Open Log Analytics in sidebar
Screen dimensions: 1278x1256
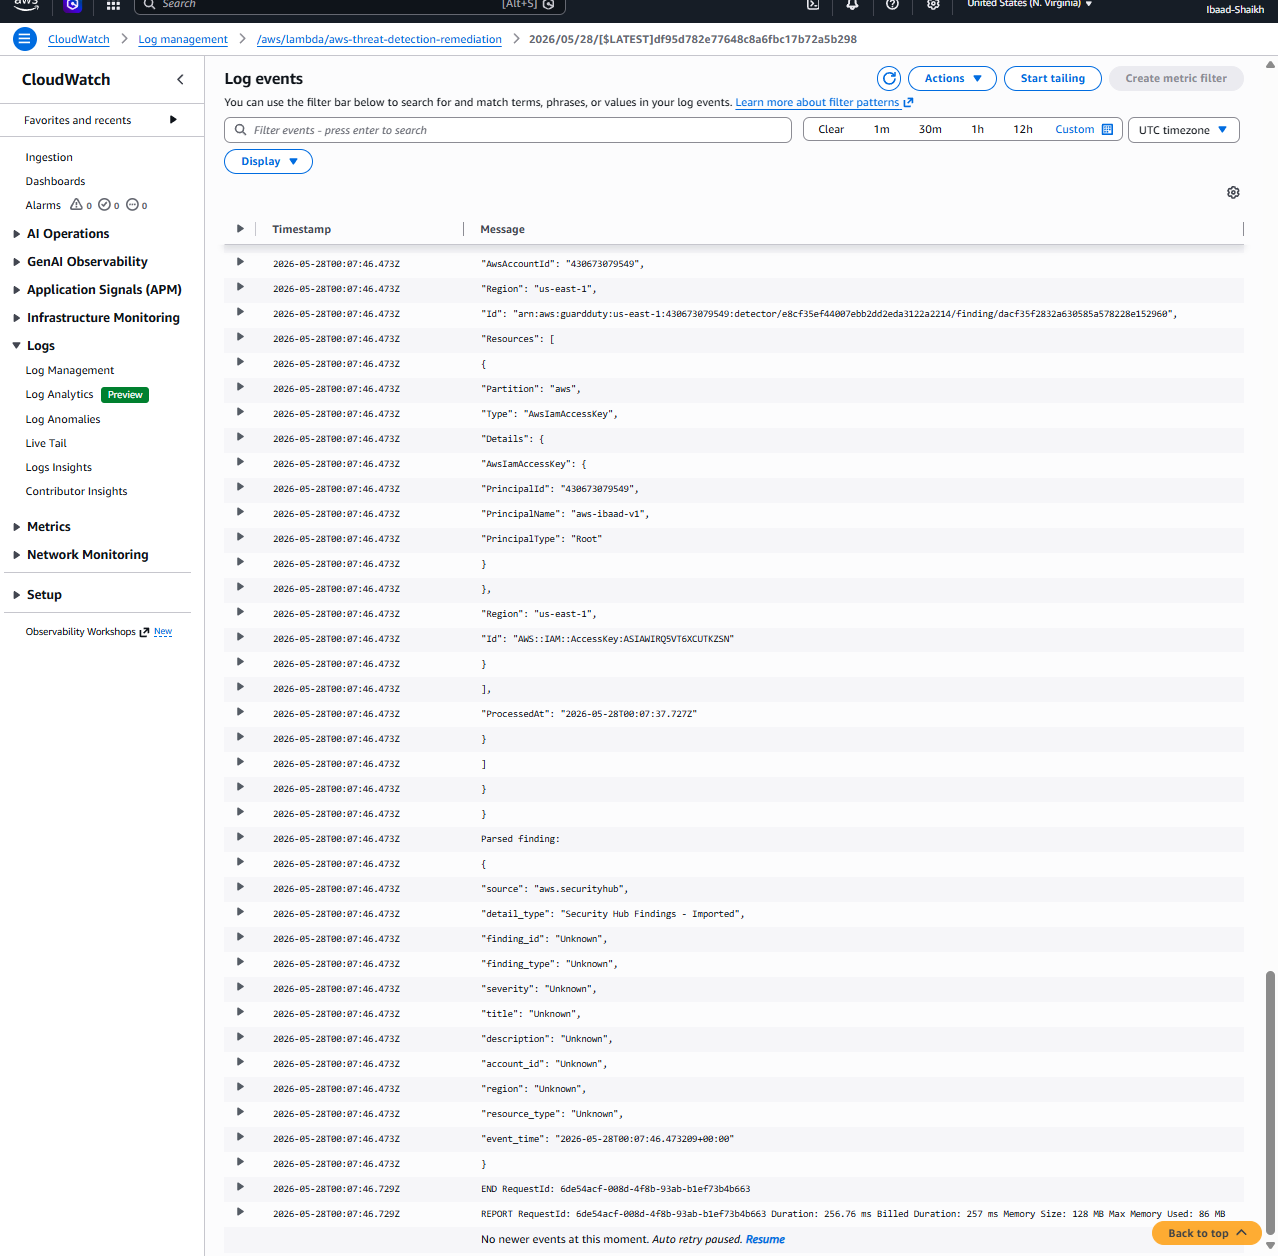click(x=59, y=395)
